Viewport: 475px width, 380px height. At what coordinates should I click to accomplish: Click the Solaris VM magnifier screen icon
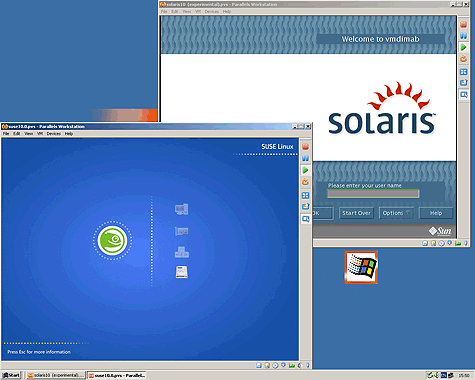tap(463, 95)
